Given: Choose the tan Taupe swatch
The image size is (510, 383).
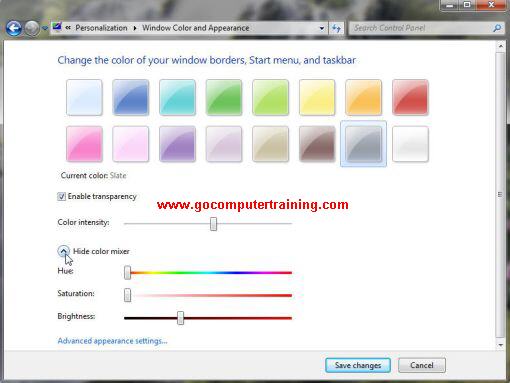Looking at the screenshot, I should 270,144.
